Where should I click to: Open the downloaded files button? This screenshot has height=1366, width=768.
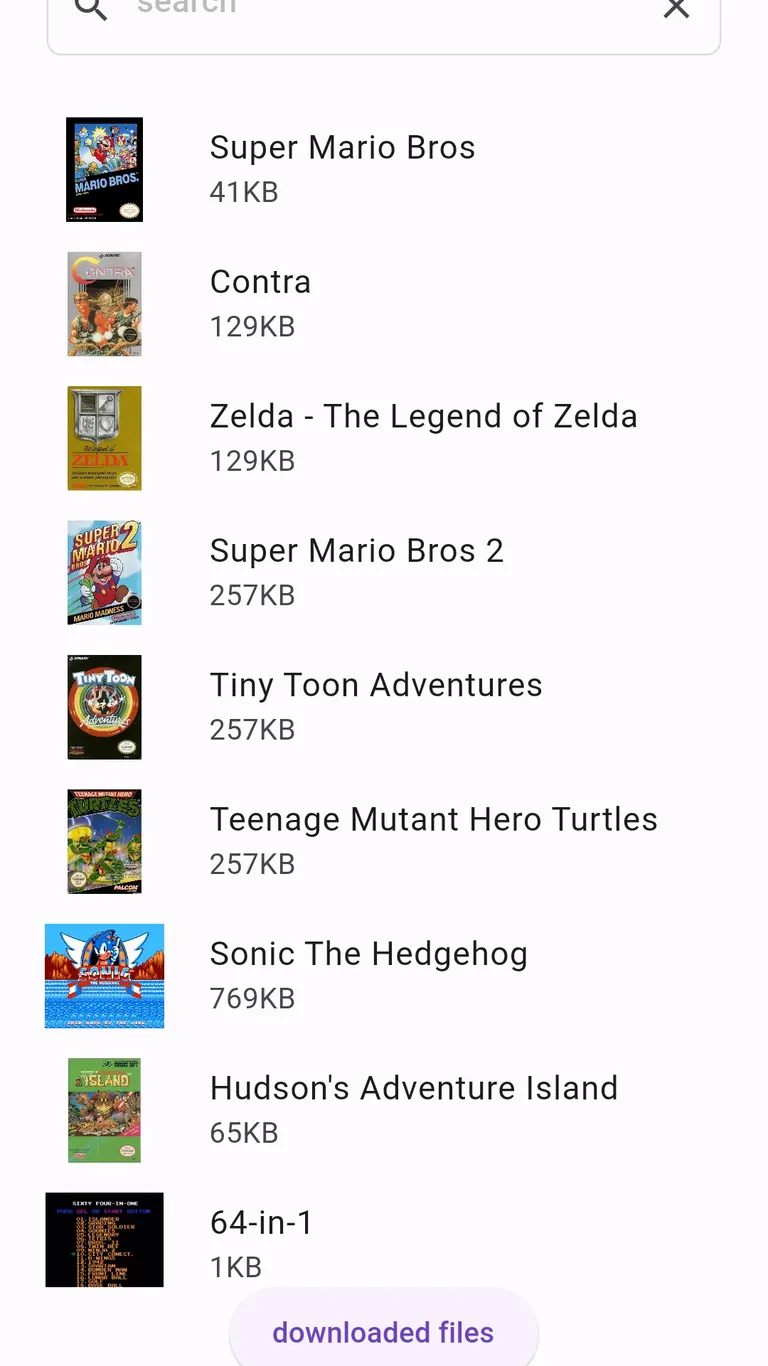pyautogui.click(x=384, y=1332)
